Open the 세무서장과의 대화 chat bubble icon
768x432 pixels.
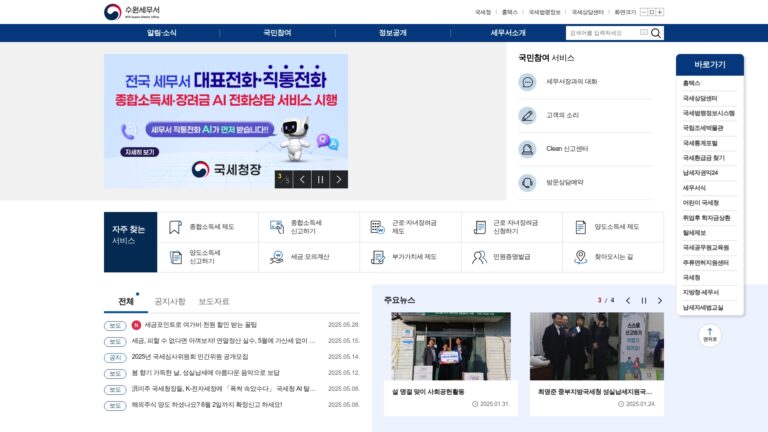[528, 82]
